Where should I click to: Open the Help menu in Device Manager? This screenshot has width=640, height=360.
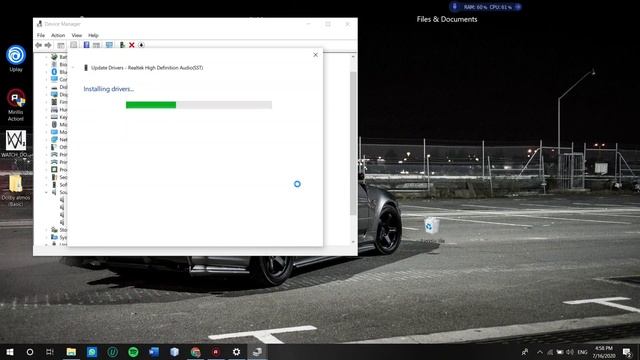pos(93,35)
